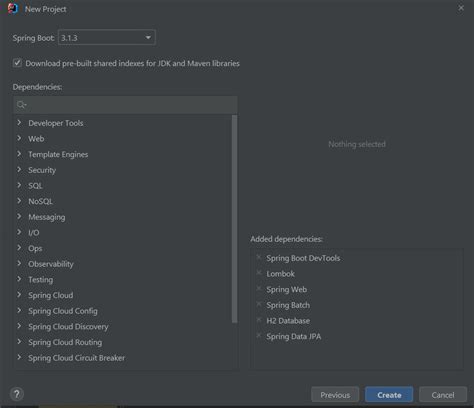474x408 pixels.
Task: Select Spring Boot DevTools in added dependencies
Action: [x=303, y=258]
